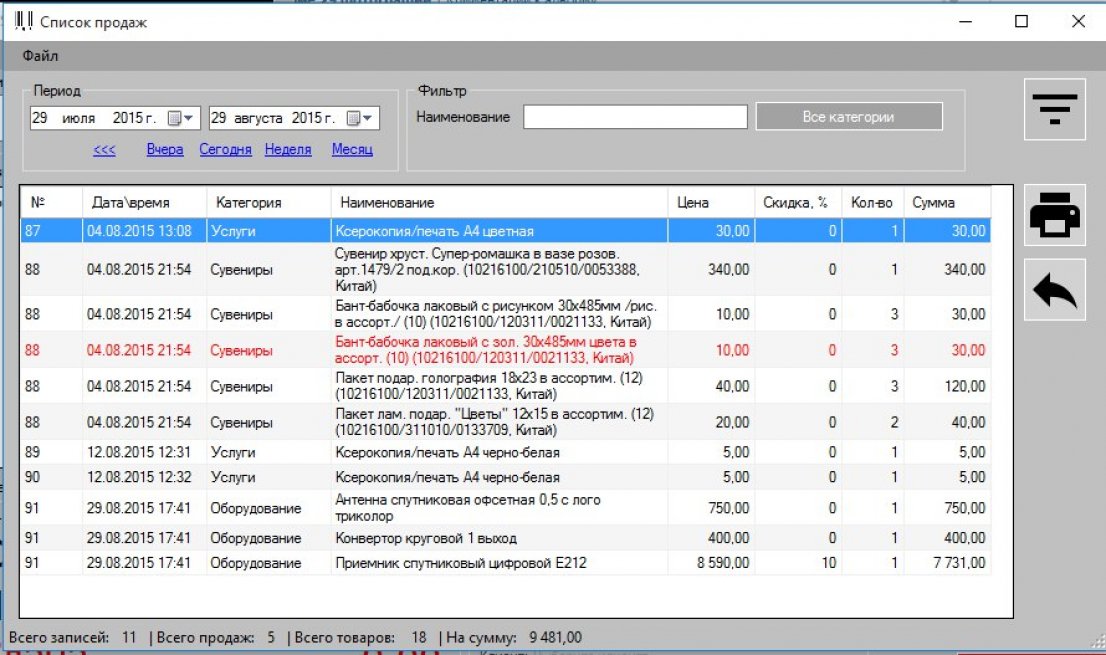Focus the Наименование filter text field
This screenshot has width=1106, height=655.
(635, 117)
